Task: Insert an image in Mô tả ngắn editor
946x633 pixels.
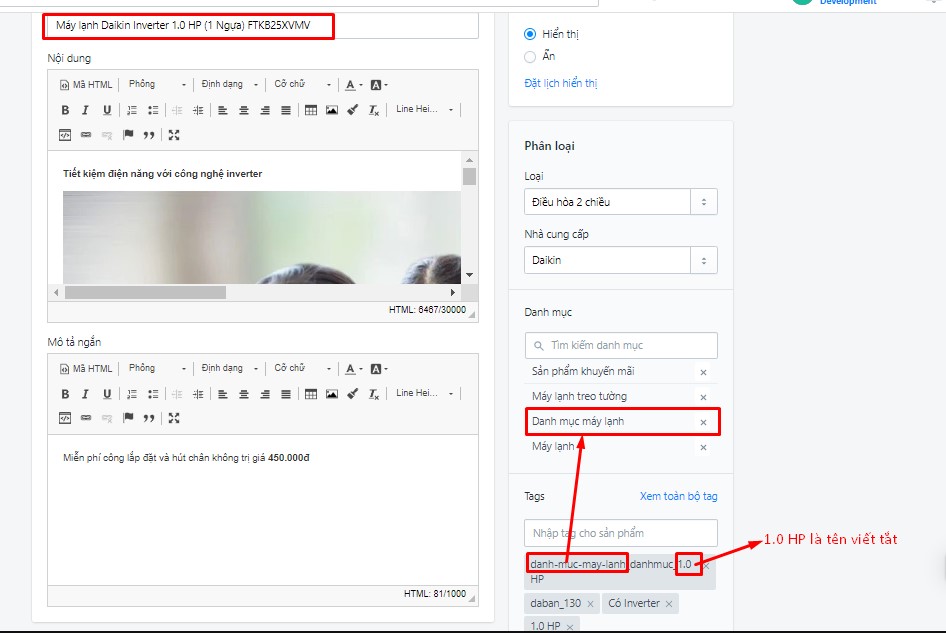Action: coord(332,394)
